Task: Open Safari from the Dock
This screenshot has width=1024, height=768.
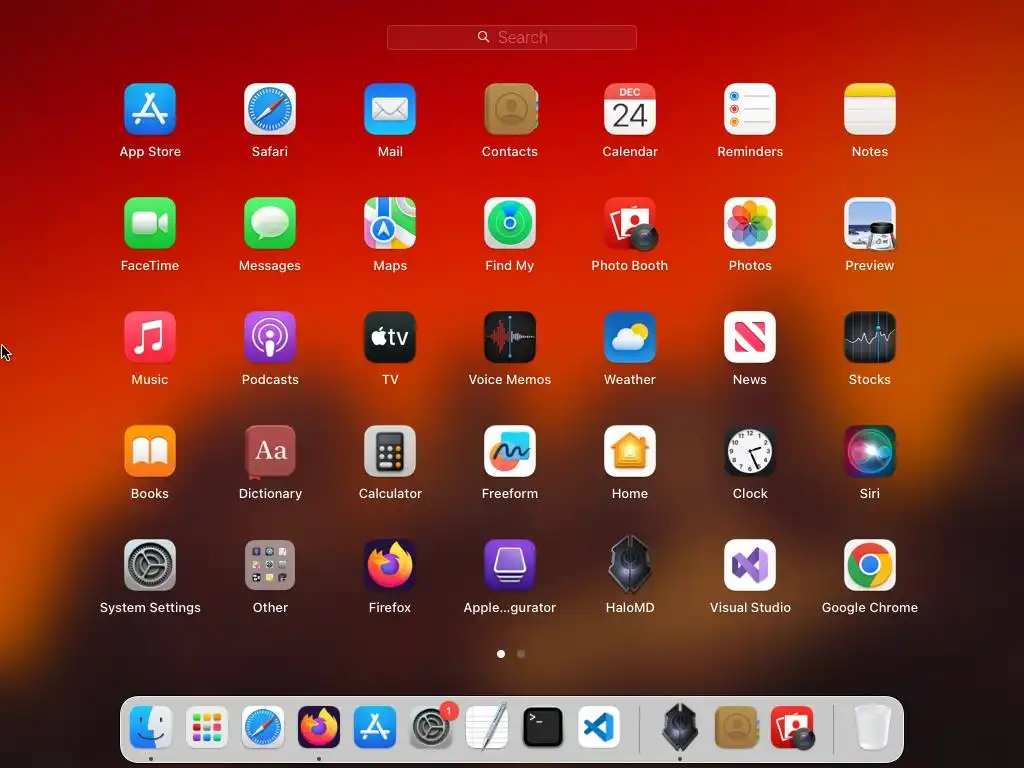Action: tap(263, 727)
